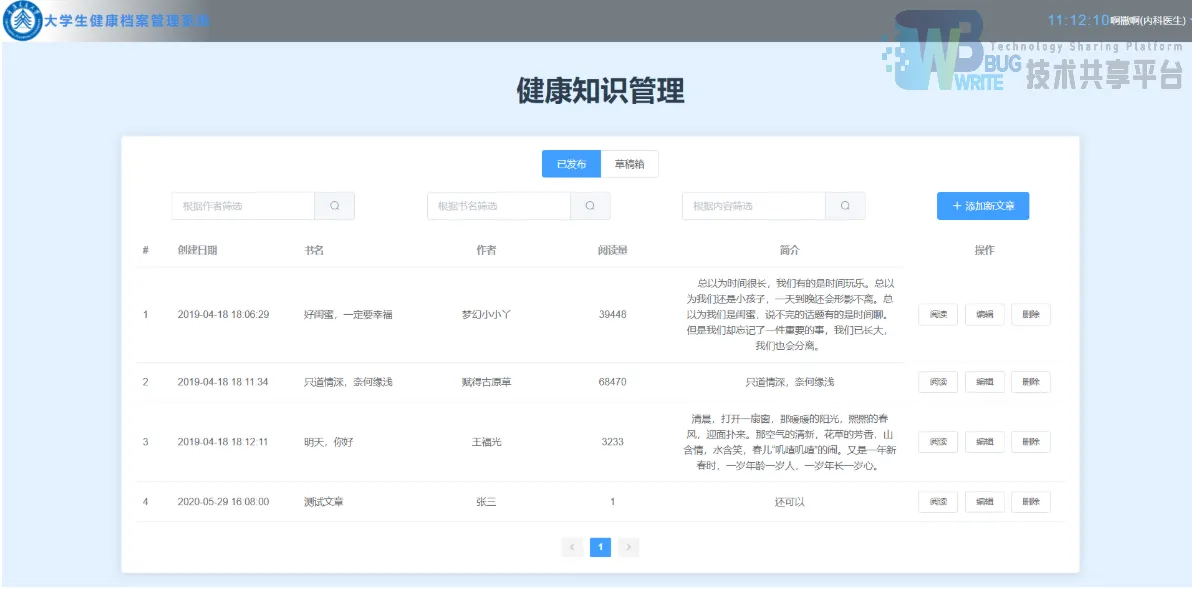Go to next page arrow

coord(629,547)
